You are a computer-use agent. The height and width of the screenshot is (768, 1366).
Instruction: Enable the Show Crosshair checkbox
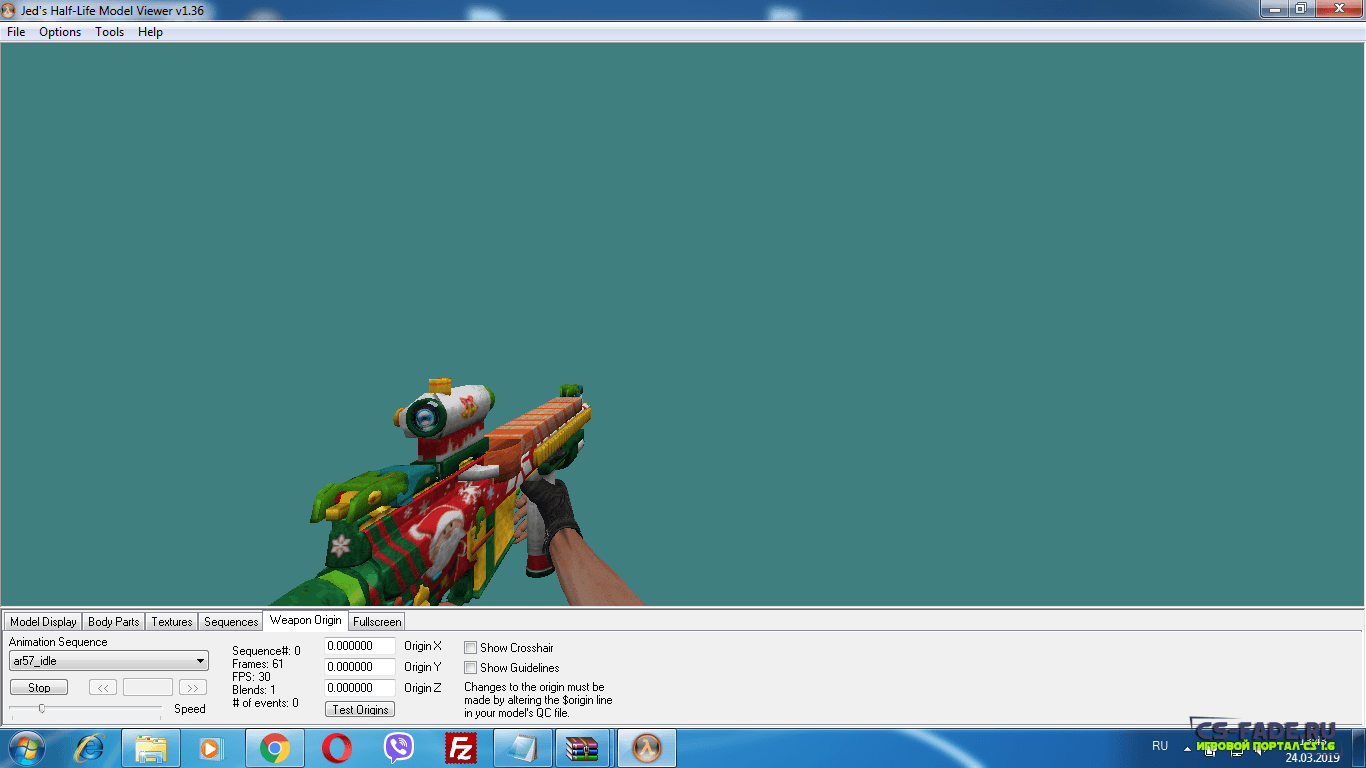click(x=470, y=648)
